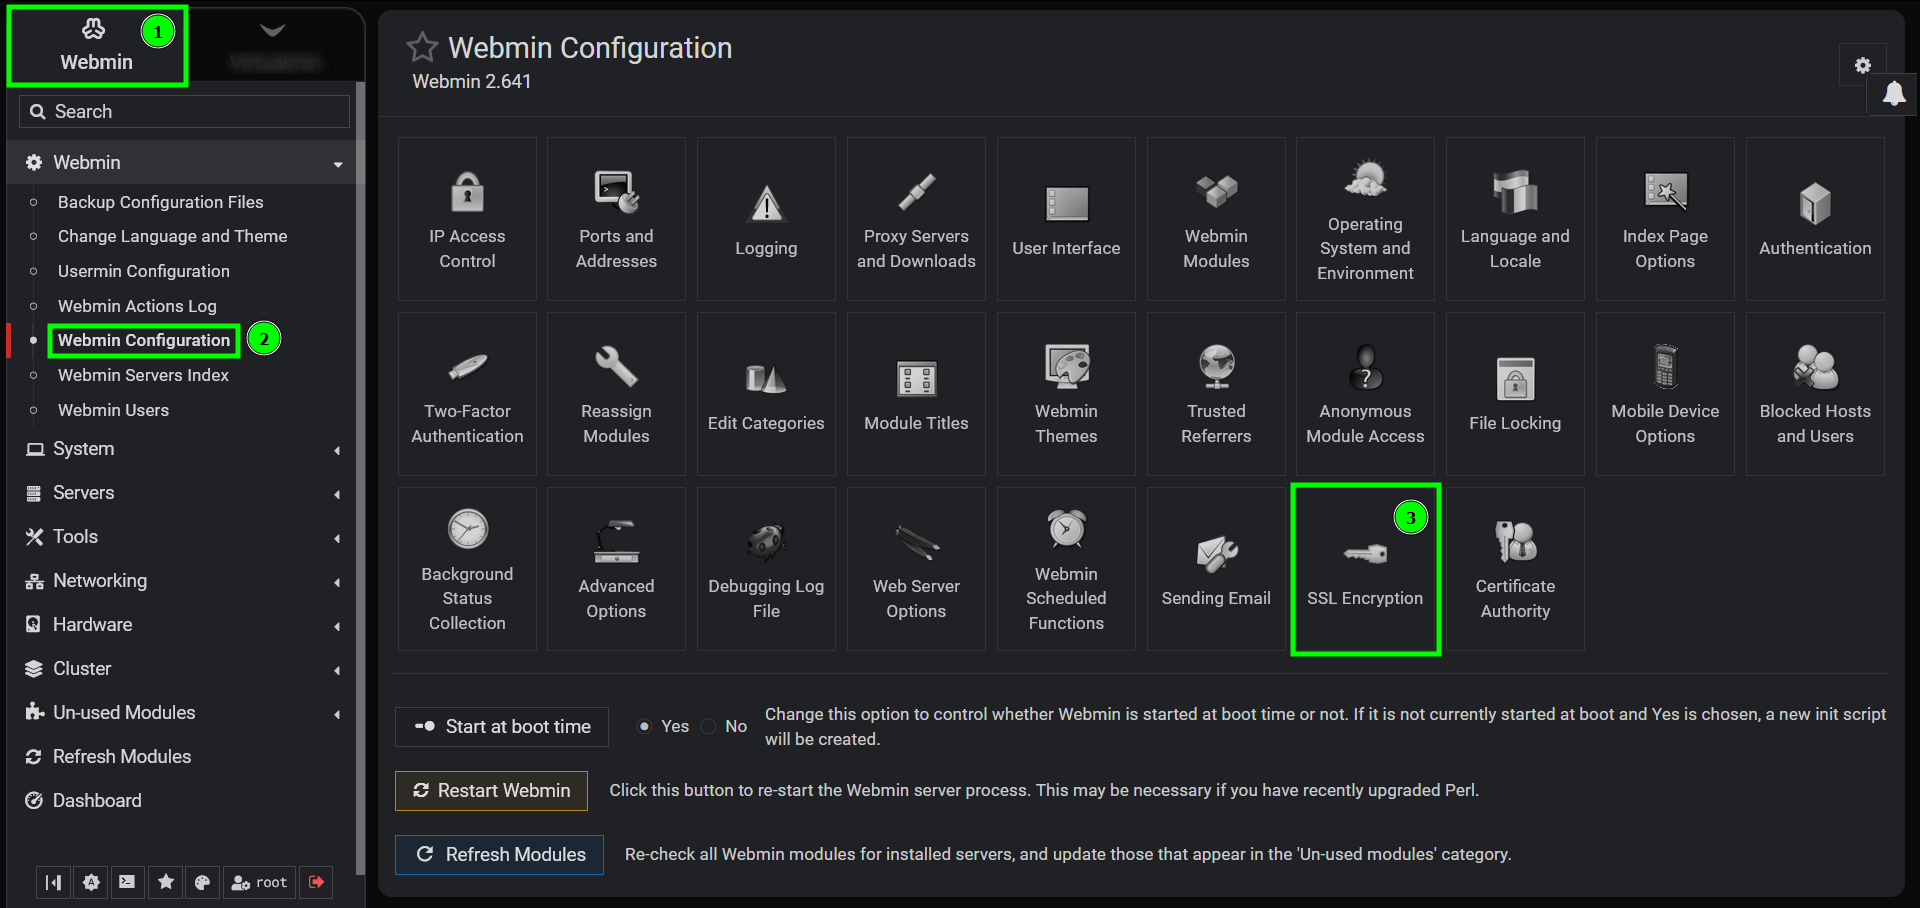Open favorites star in bottom toolbar
Screen dimensions: 1920x908
(166, 882)
